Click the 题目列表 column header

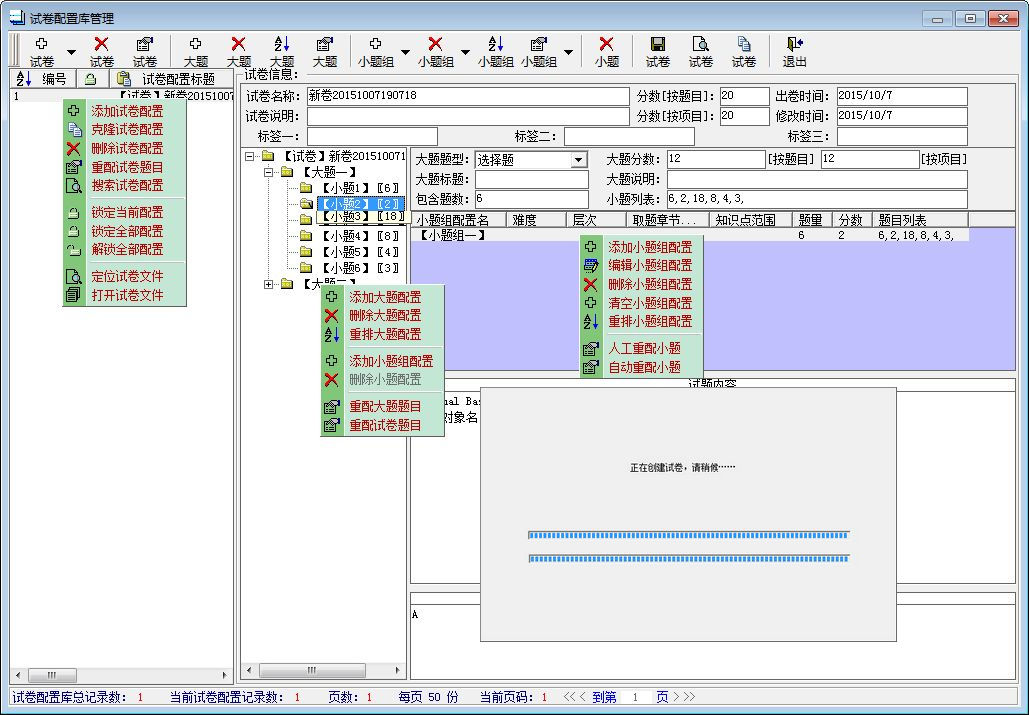click(x=919, y=220)
